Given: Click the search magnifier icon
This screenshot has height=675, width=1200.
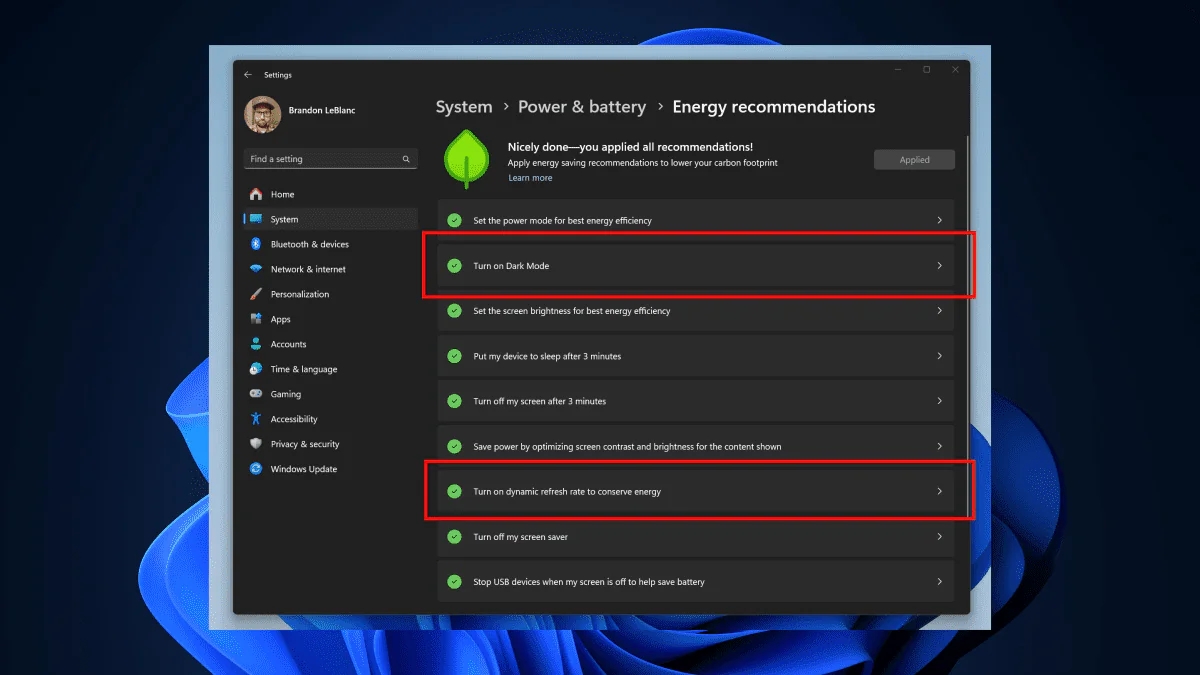Looking at the screenshot, I should point(406,159).
